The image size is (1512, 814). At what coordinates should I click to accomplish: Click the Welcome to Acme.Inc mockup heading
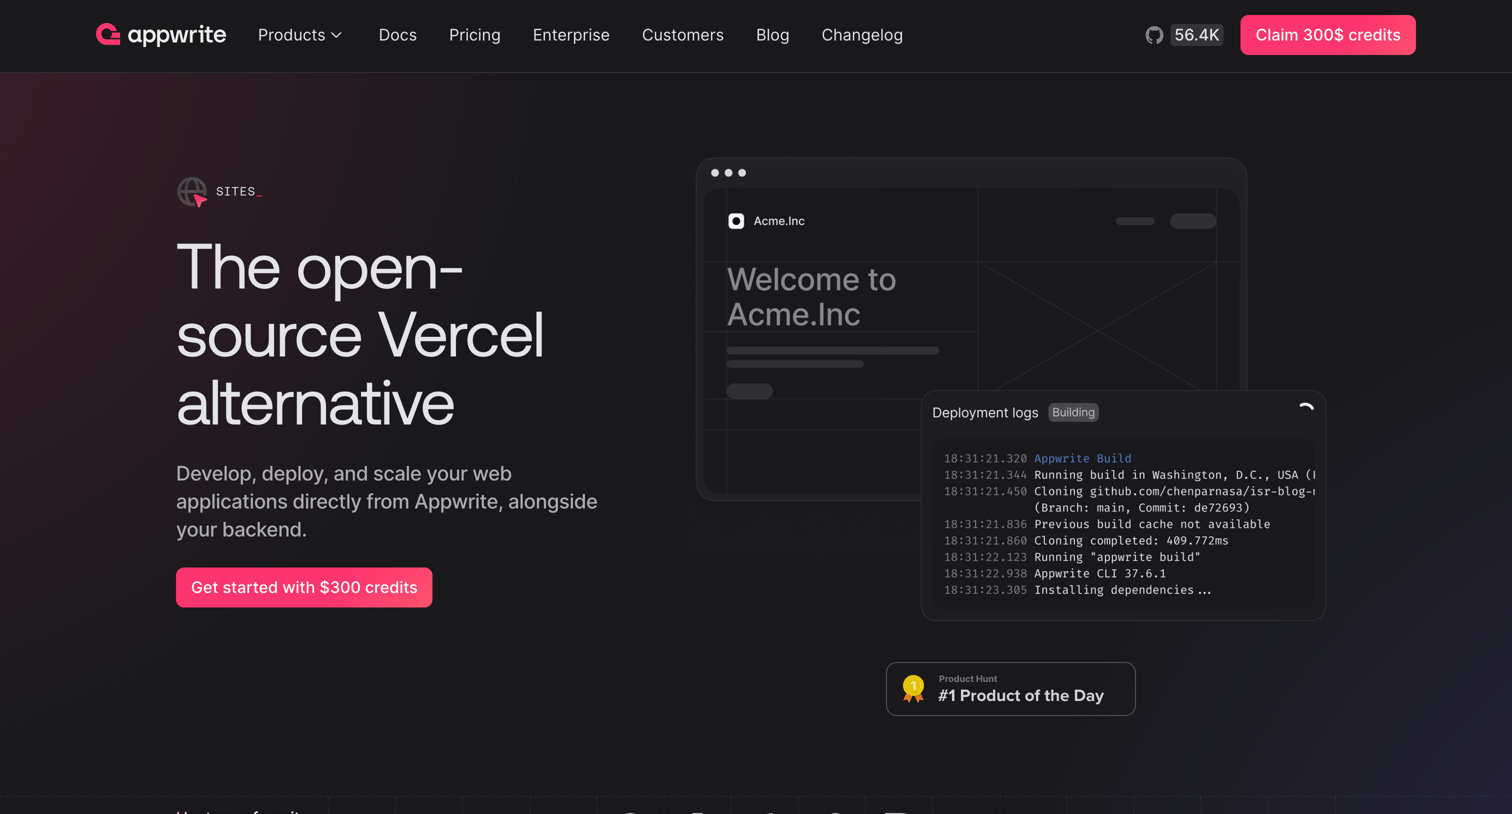point(811,297)
